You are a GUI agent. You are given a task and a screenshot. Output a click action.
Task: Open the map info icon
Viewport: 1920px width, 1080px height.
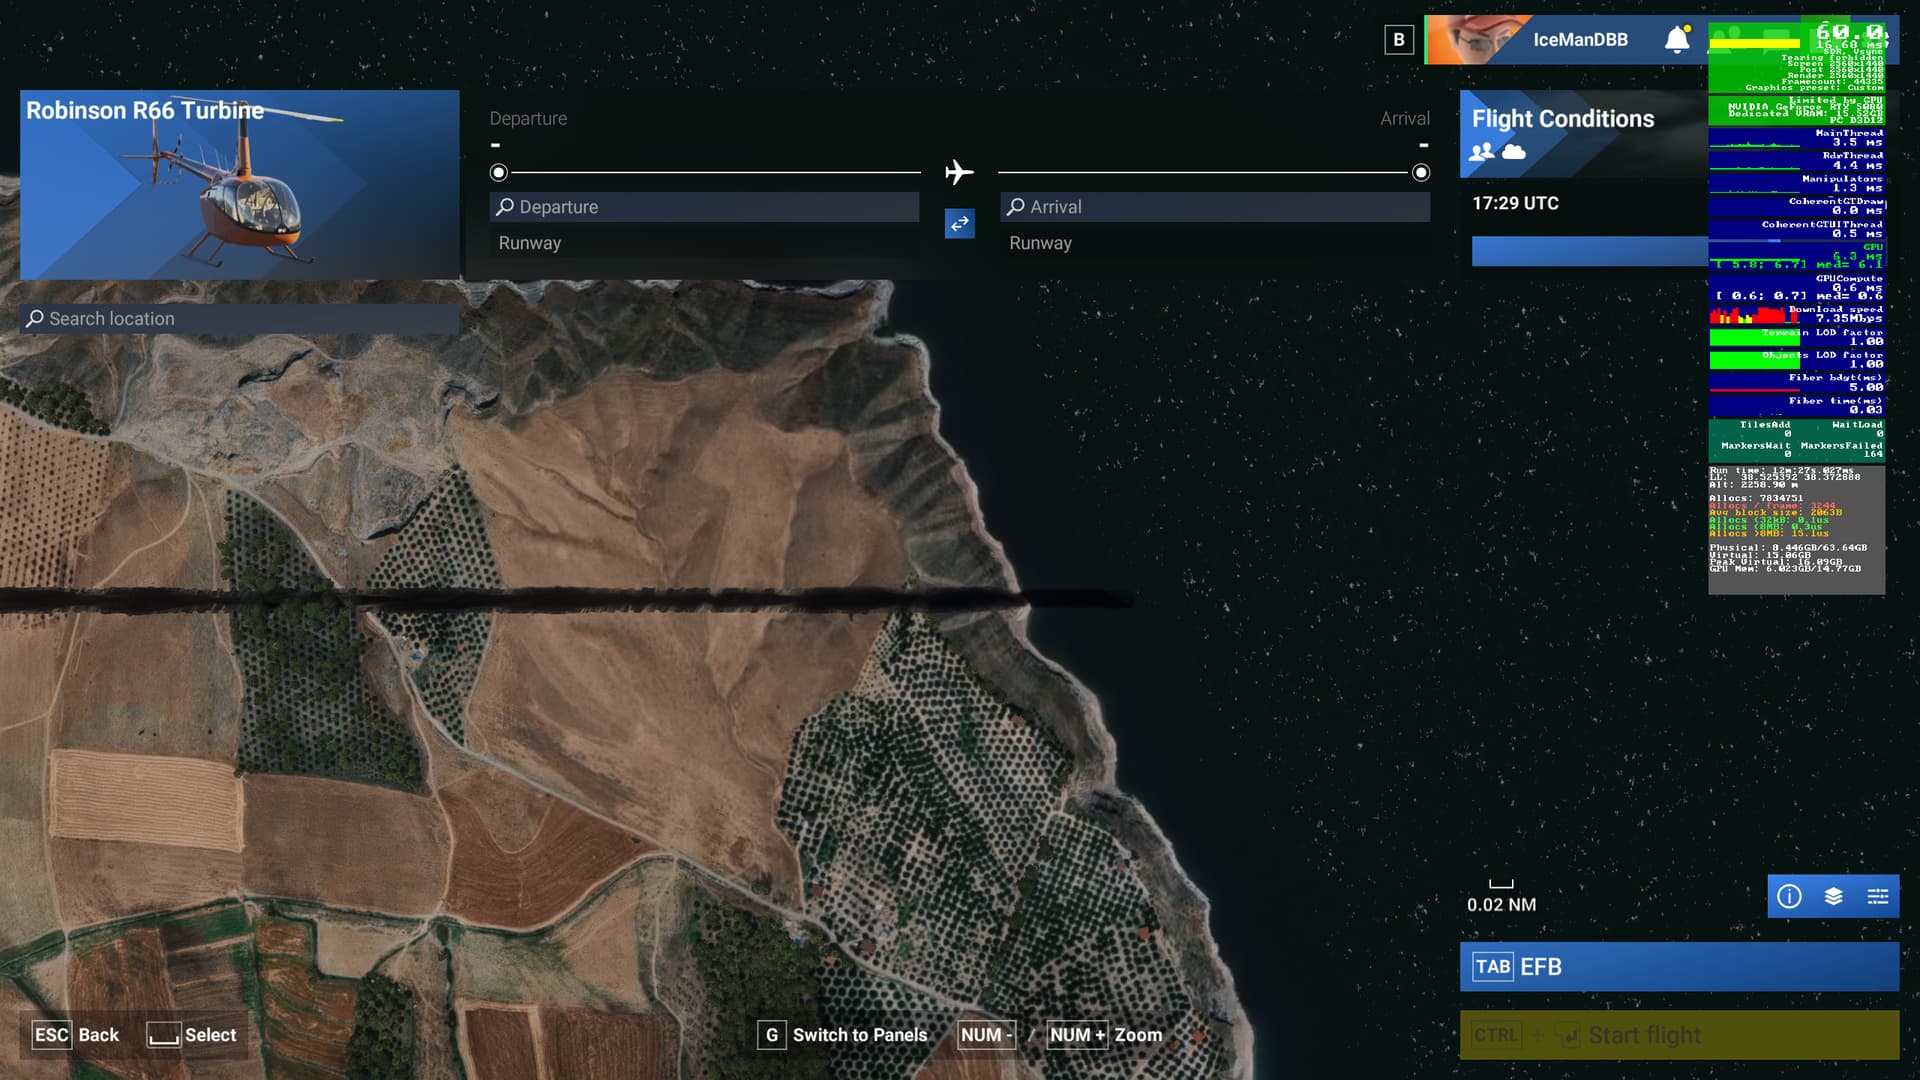coord(1789,897)
